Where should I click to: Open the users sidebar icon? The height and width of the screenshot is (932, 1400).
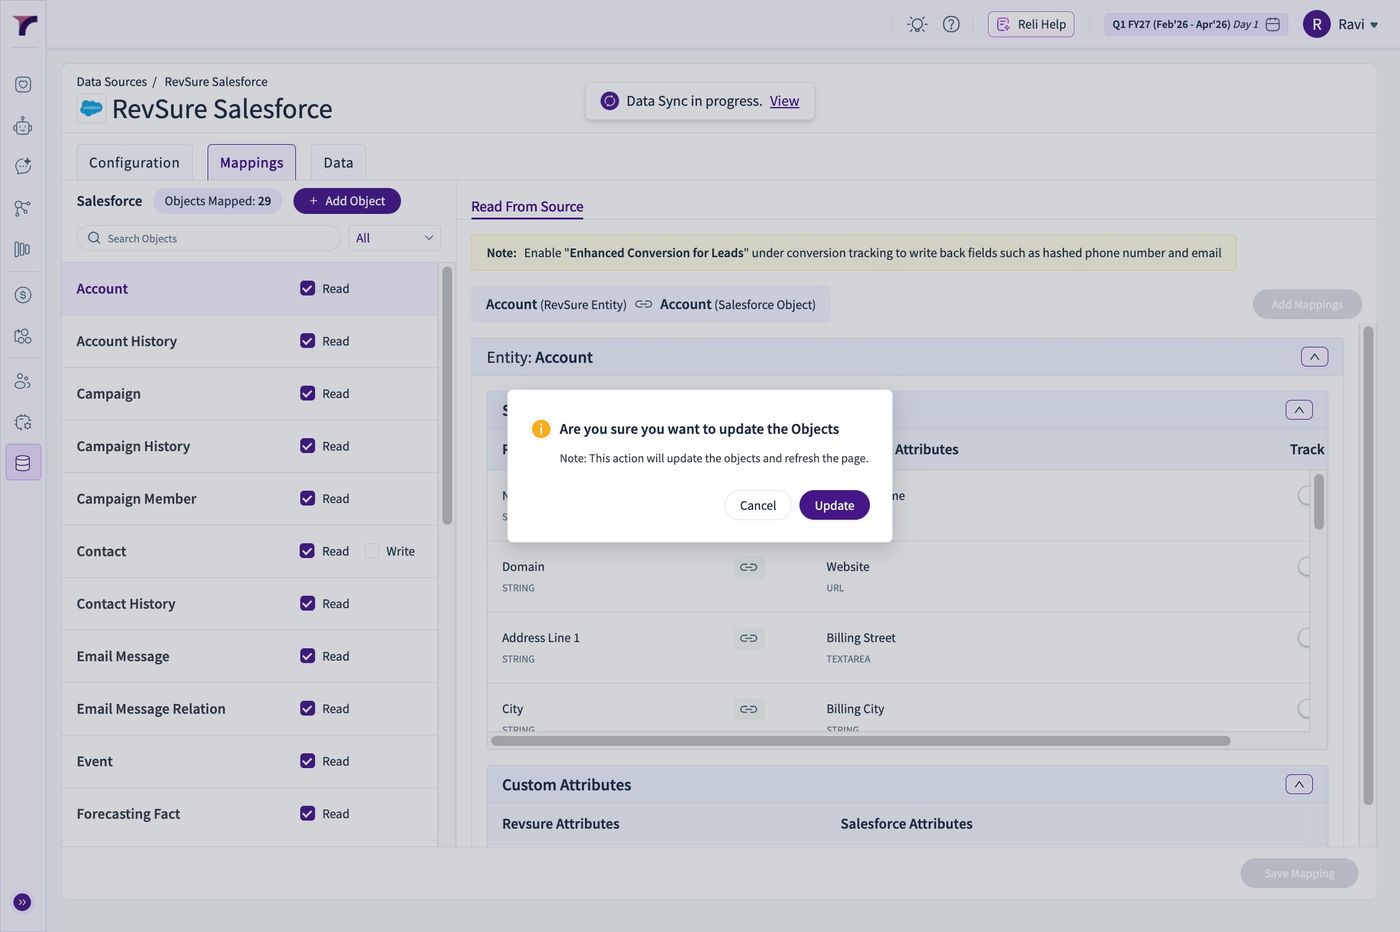pos(23,381)
